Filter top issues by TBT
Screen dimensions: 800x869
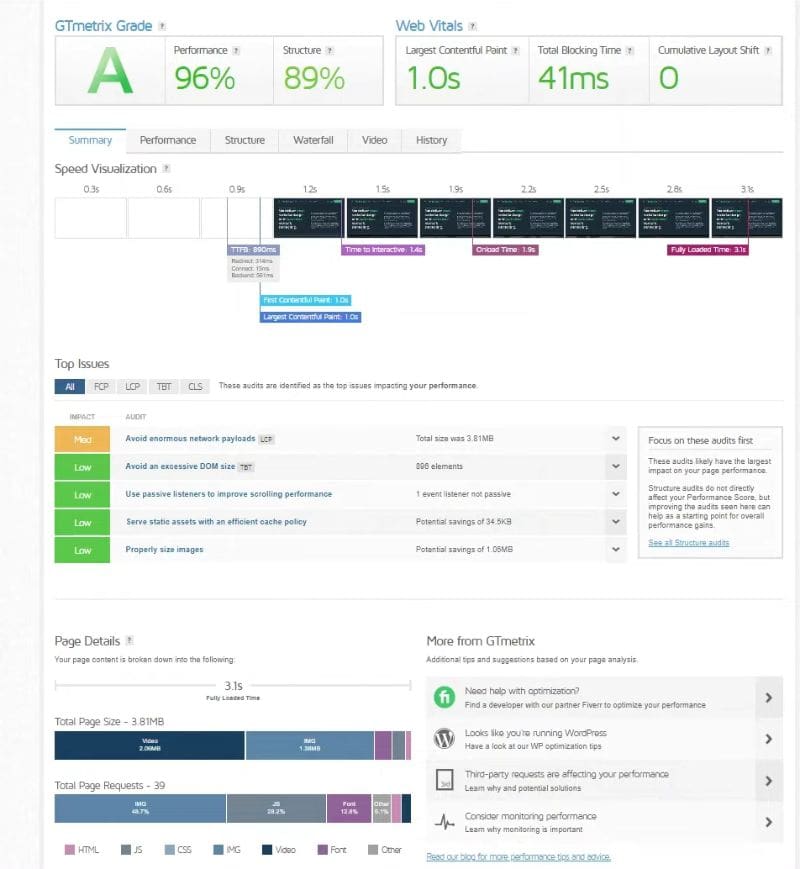164,386
